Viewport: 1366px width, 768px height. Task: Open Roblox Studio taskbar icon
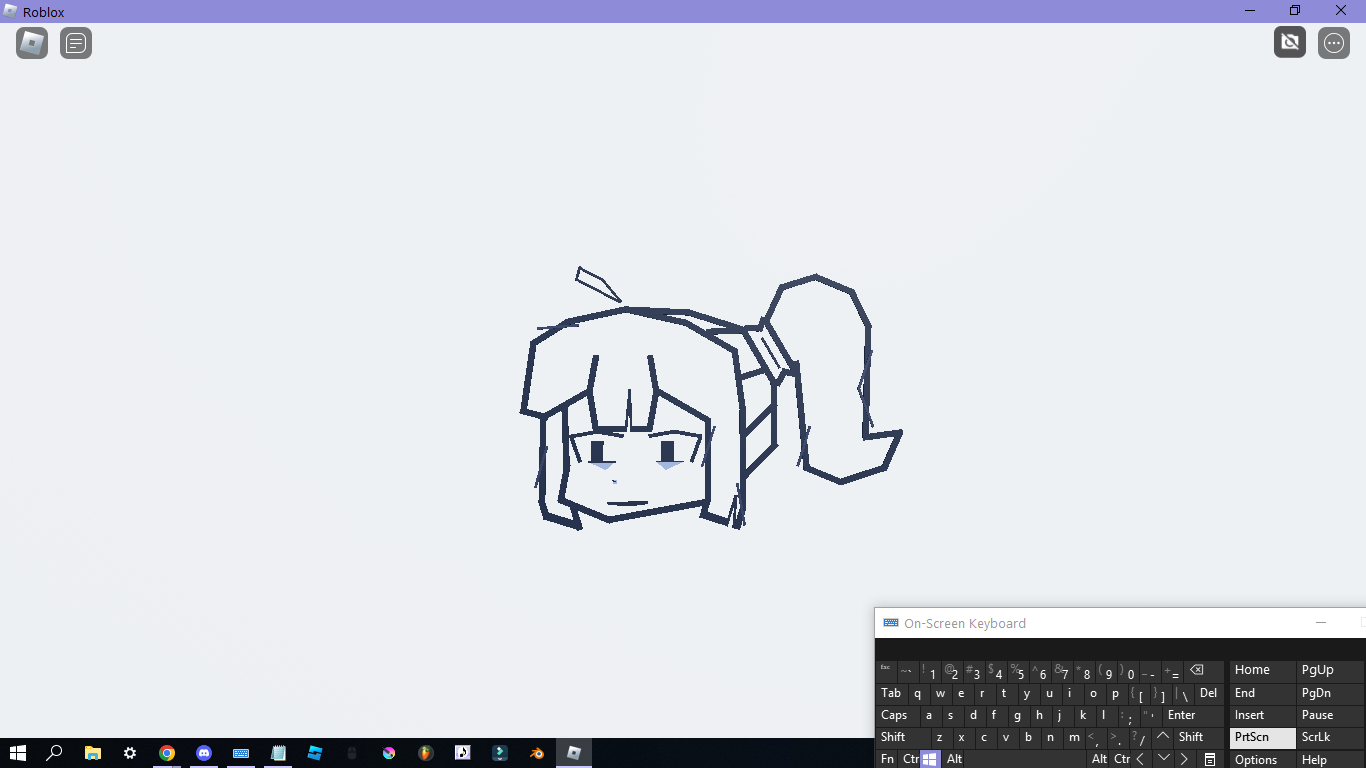click(315, 753)
